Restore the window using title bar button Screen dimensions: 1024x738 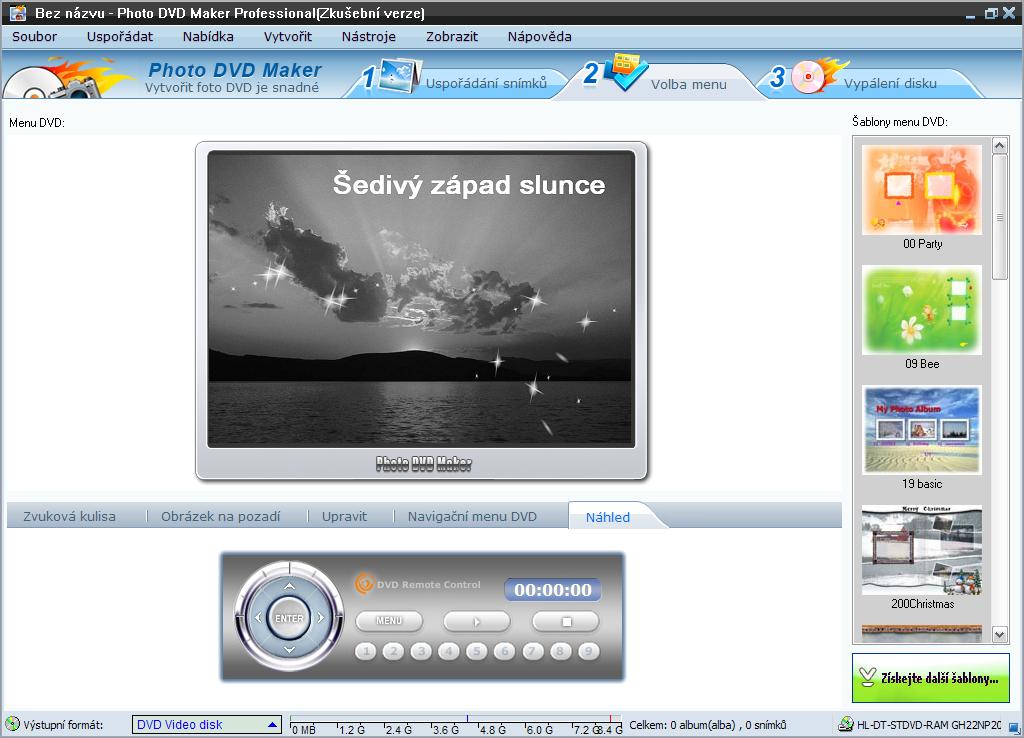click(x=991, y=13)
